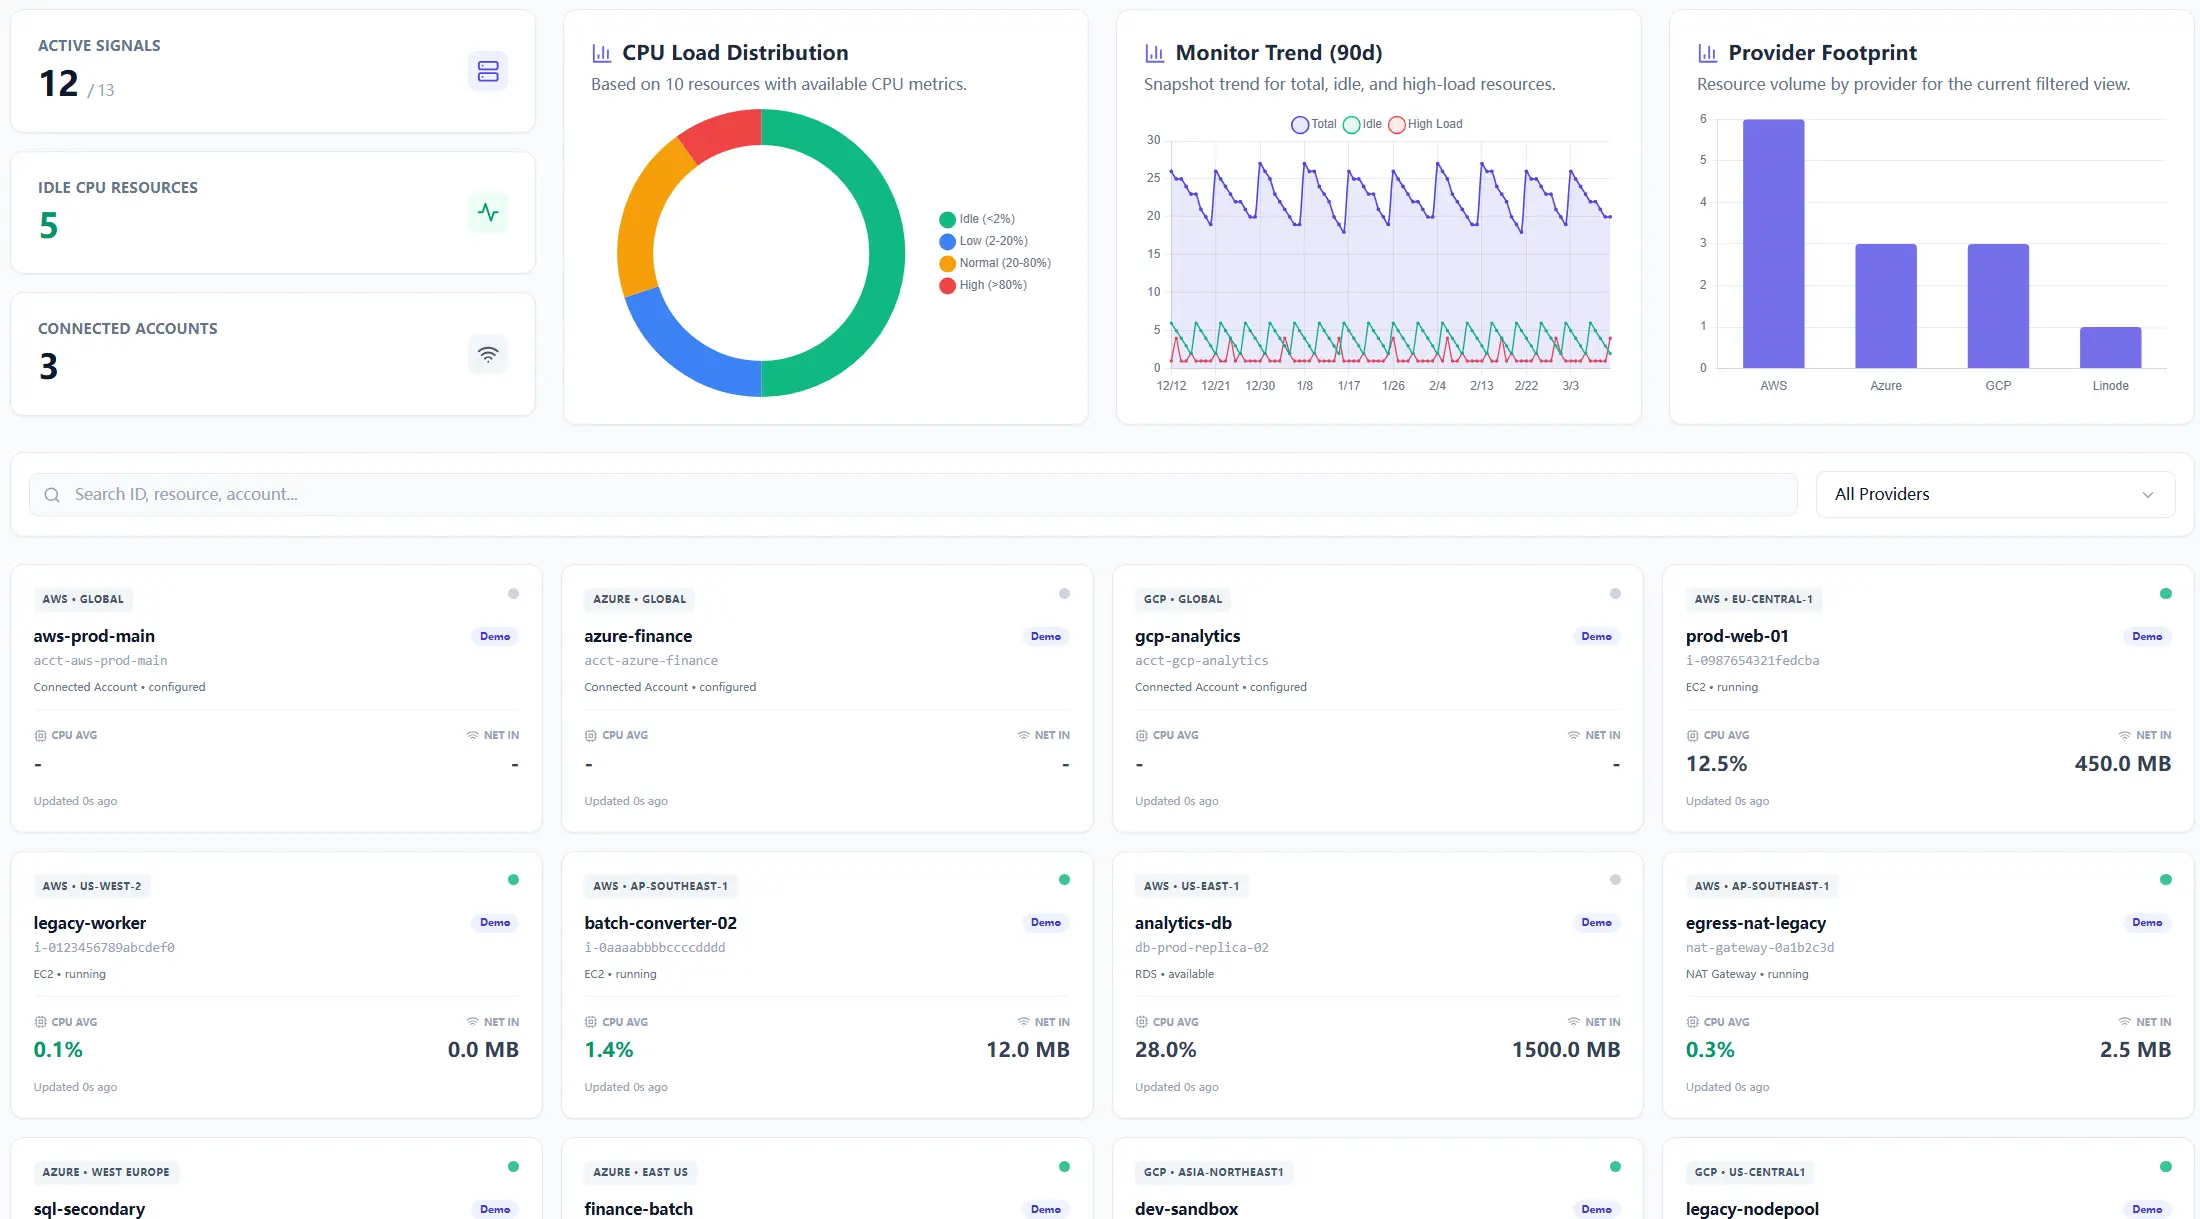This screenshot has width=2200, height=1219.
Task: Toggle Idle (<2%) legend entry
Action: (977, 219)
